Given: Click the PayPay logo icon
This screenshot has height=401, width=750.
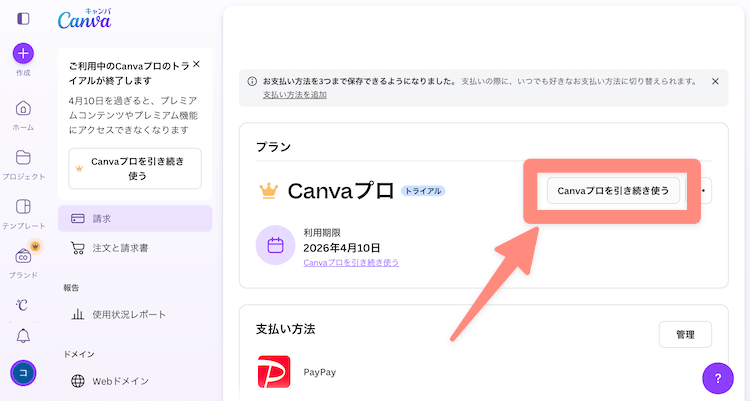Looking at the screenshot, I should [274, 372].
